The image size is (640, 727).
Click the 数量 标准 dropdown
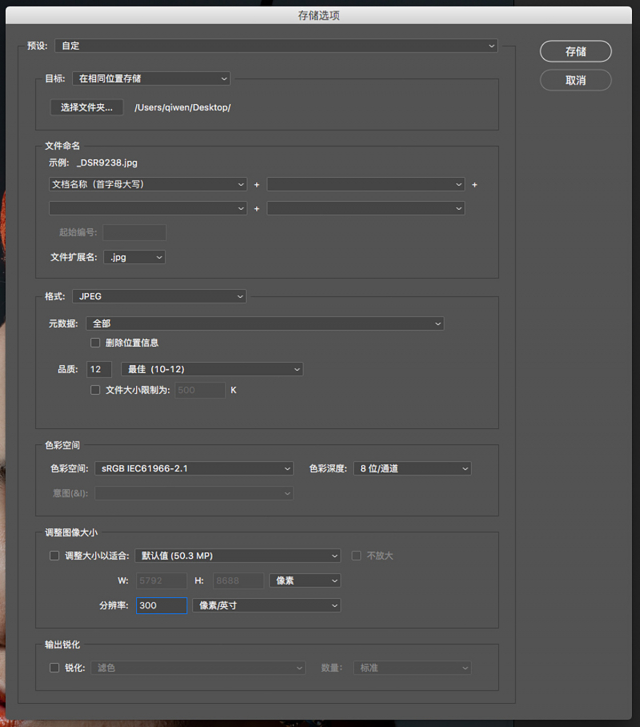point(412,668)
